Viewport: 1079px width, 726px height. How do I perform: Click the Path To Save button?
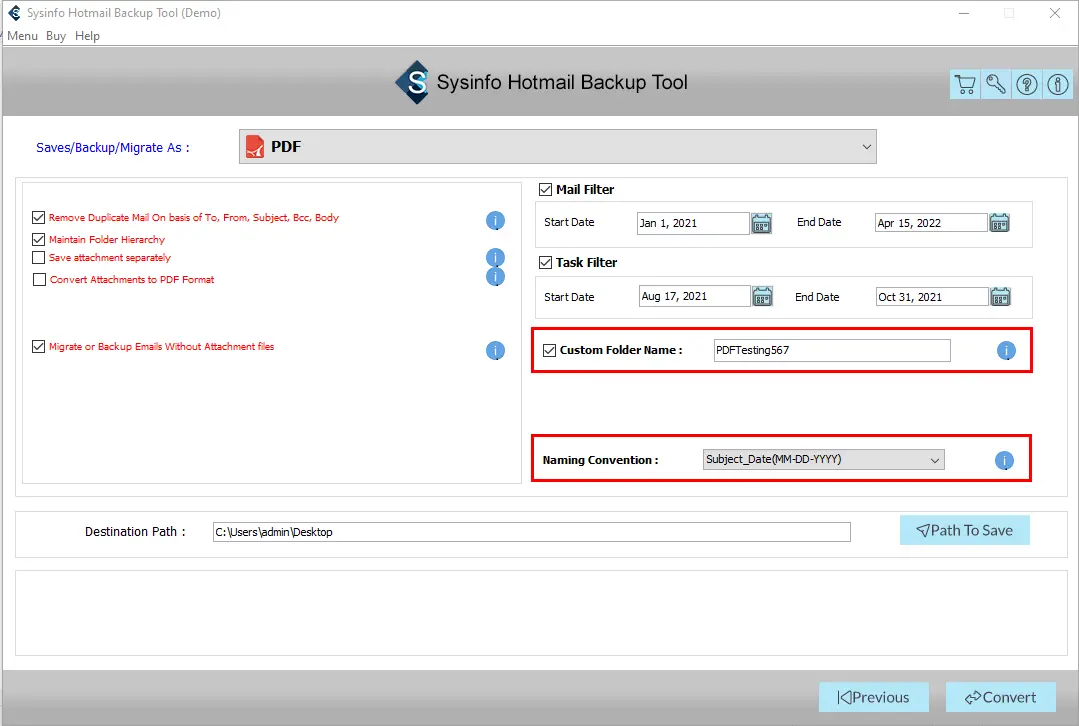(x=964, y=530)
